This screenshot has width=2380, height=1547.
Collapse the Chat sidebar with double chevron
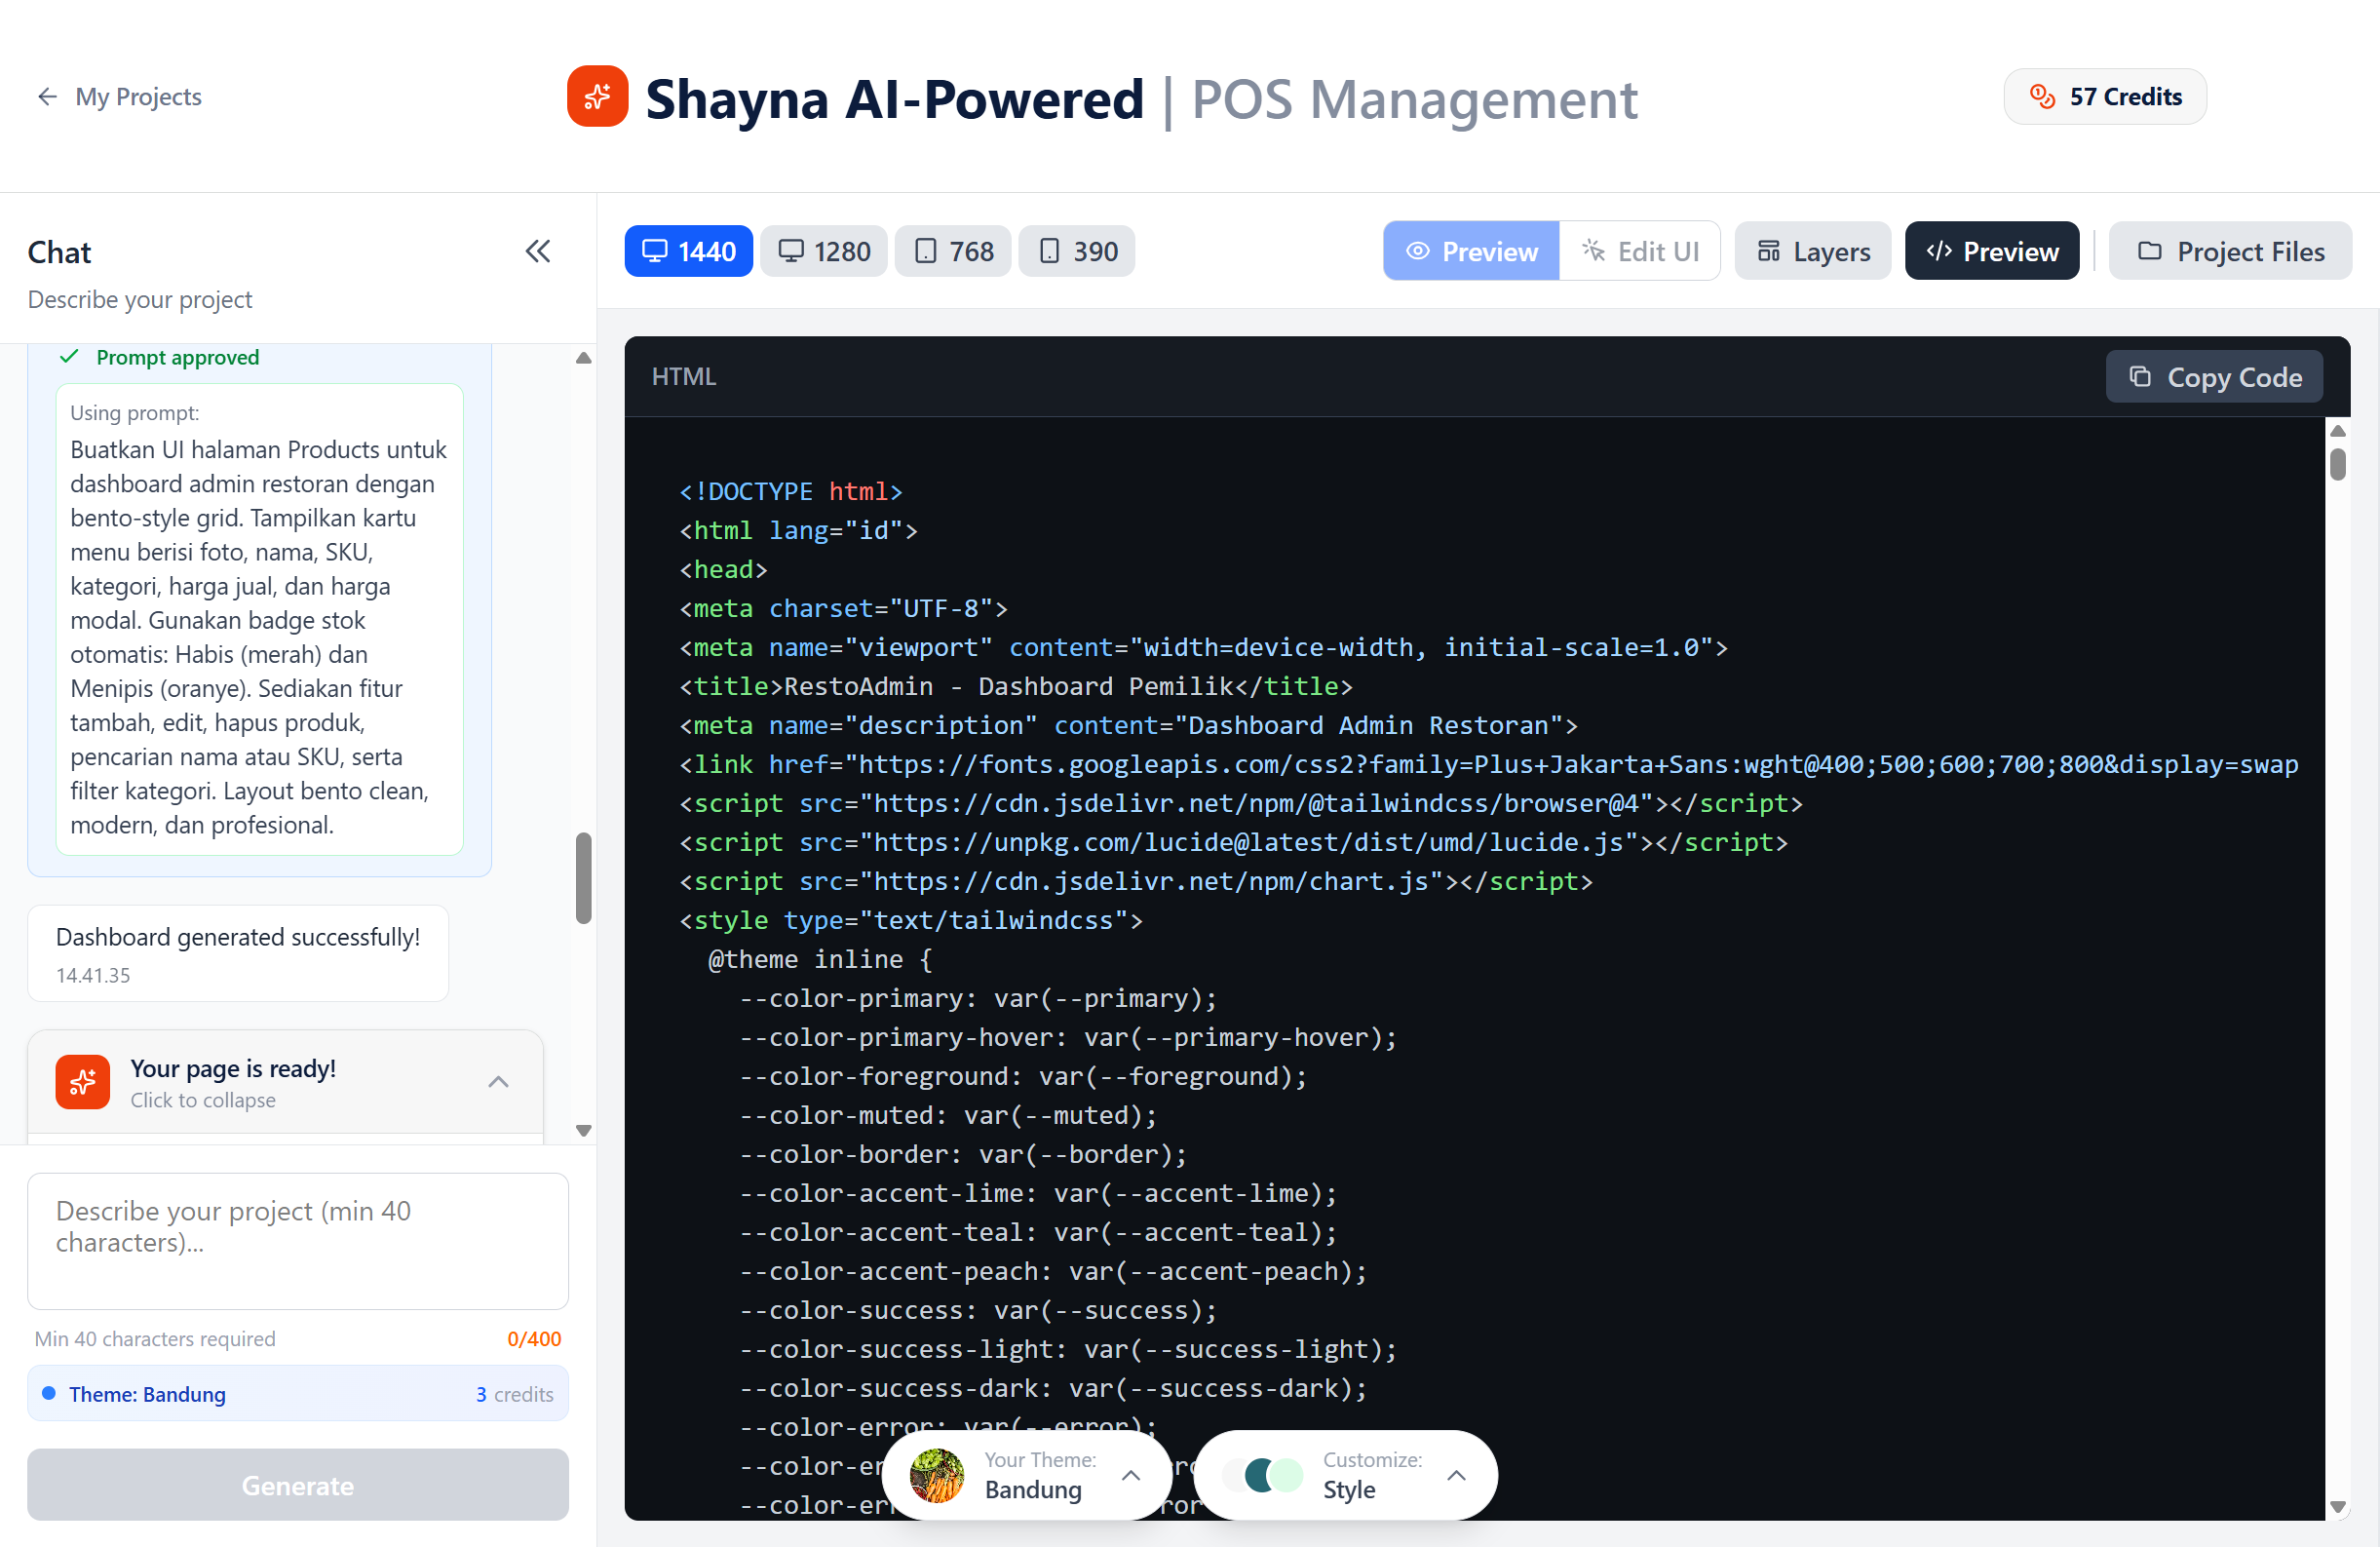click(x=538, y=251)
